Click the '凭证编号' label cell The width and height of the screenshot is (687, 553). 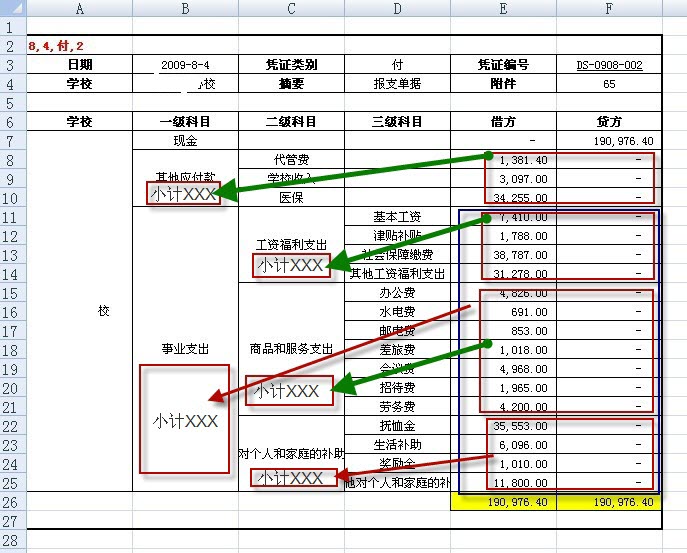[503, 64]
